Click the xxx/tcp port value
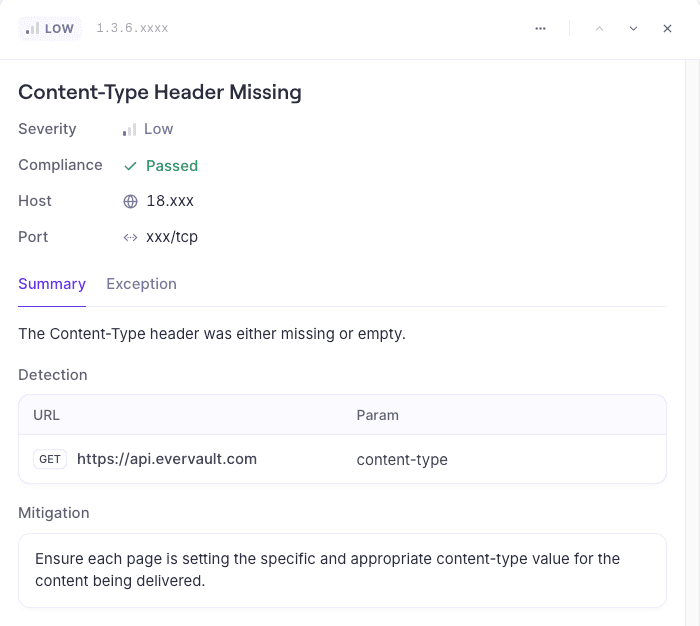This screenshot has height=626, width=700. pyautogui.click(x=172, y=238)
